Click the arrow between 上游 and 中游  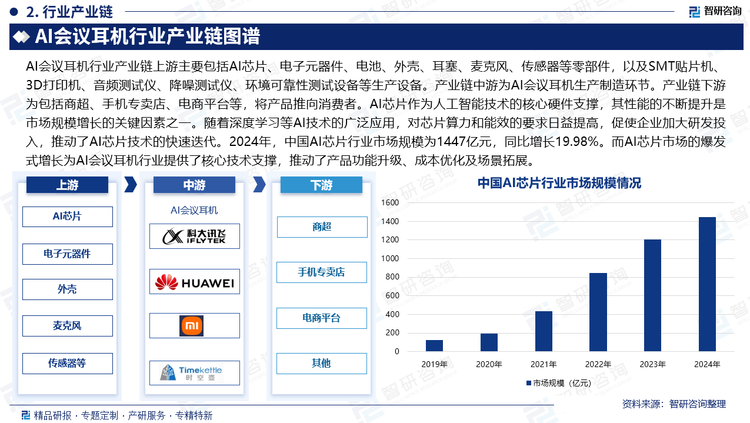click(x=131, y=185)
